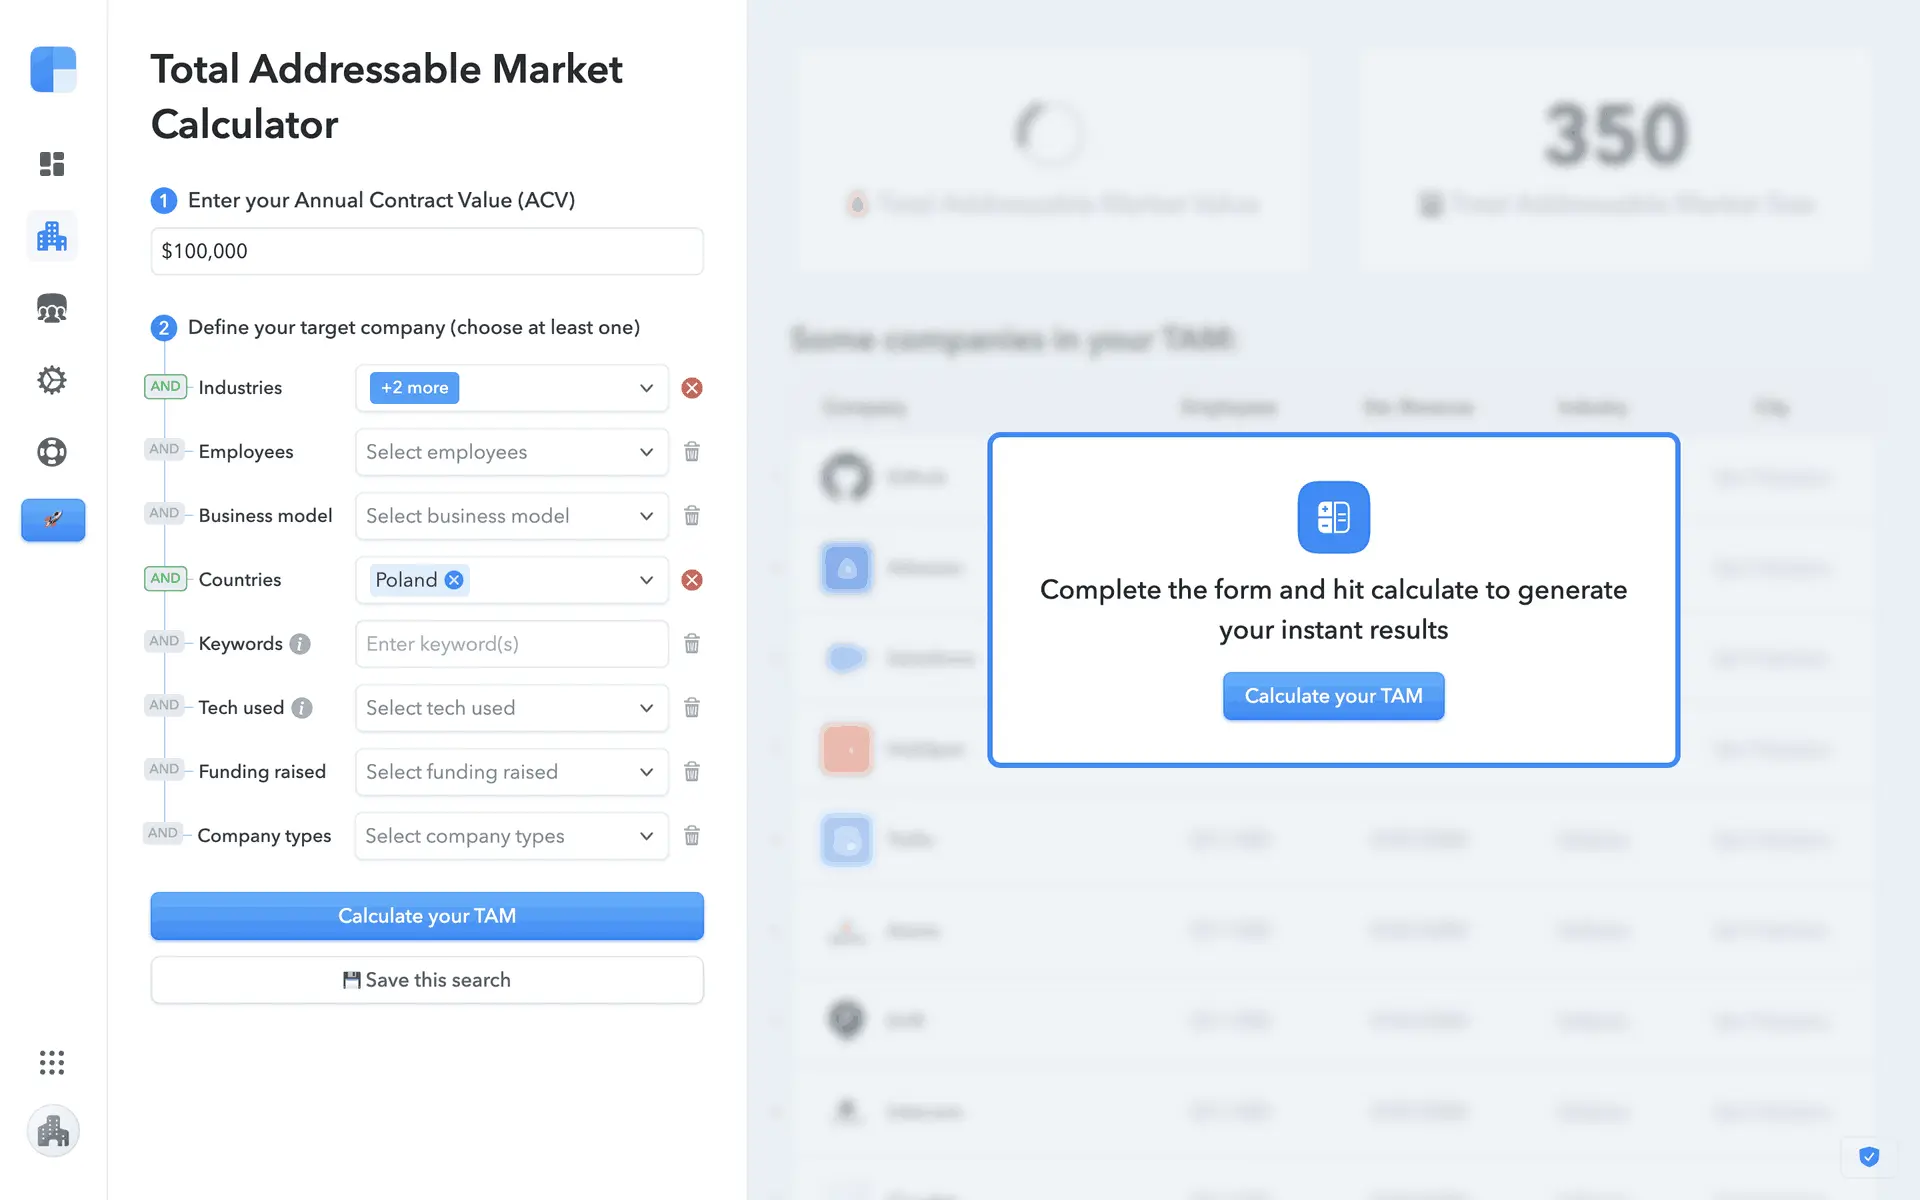
Task: Open the companies building icon in sidebar
Action: click(x=52, y=236)
